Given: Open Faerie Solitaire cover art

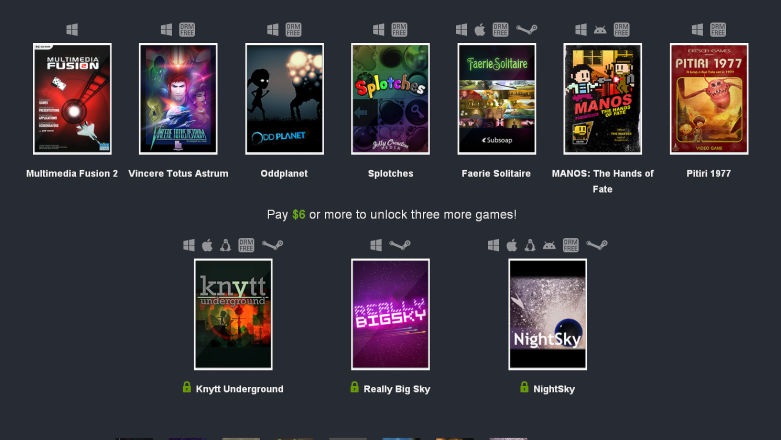Looking at the screenshot, I should 497,99.
